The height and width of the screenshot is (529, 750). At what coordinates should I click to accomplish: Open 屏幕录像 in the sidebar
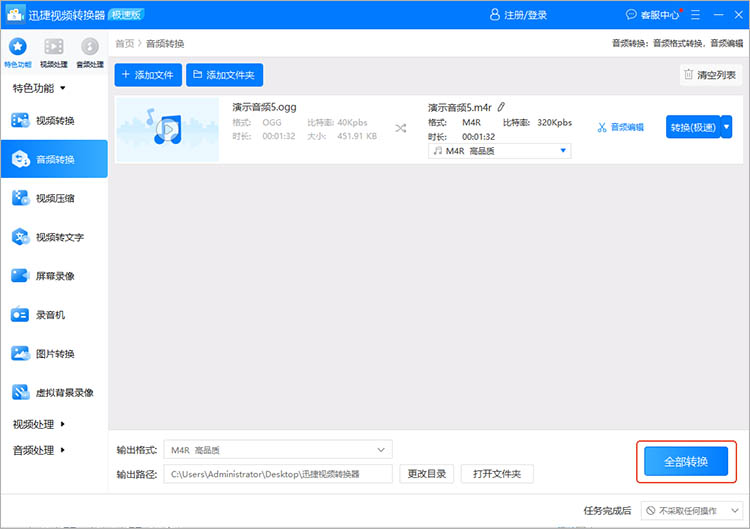tap(54, 276)
